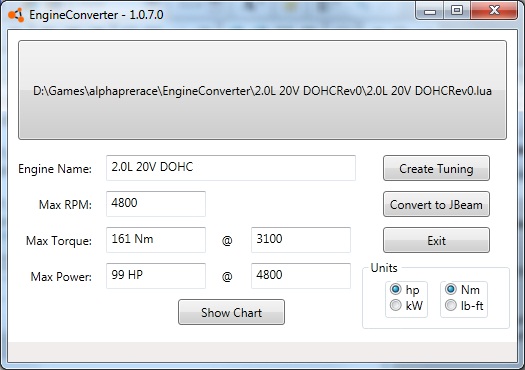Maximize the EngineConverter window

click(x=457, y=11)
